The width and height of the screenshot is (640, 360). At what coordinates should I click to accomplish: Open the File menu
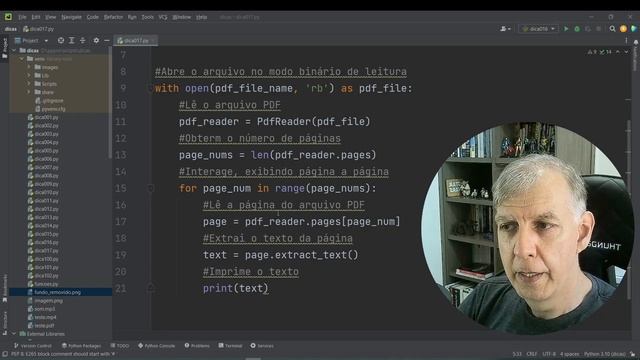[22, 17]
